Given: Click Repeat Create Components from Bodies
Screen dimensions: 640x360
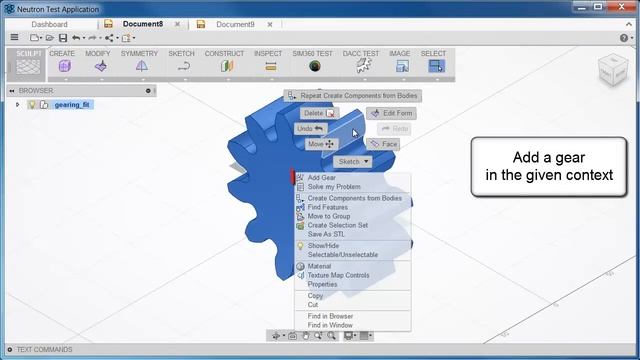Looking at the screenshot, I should [353, 96].
